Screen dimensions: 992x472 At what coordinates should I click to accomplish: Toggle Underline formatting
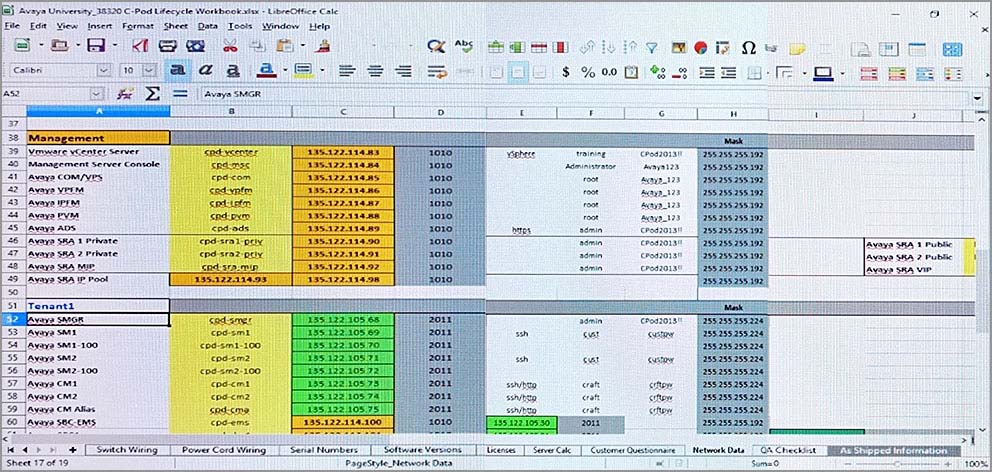point(233,71)
